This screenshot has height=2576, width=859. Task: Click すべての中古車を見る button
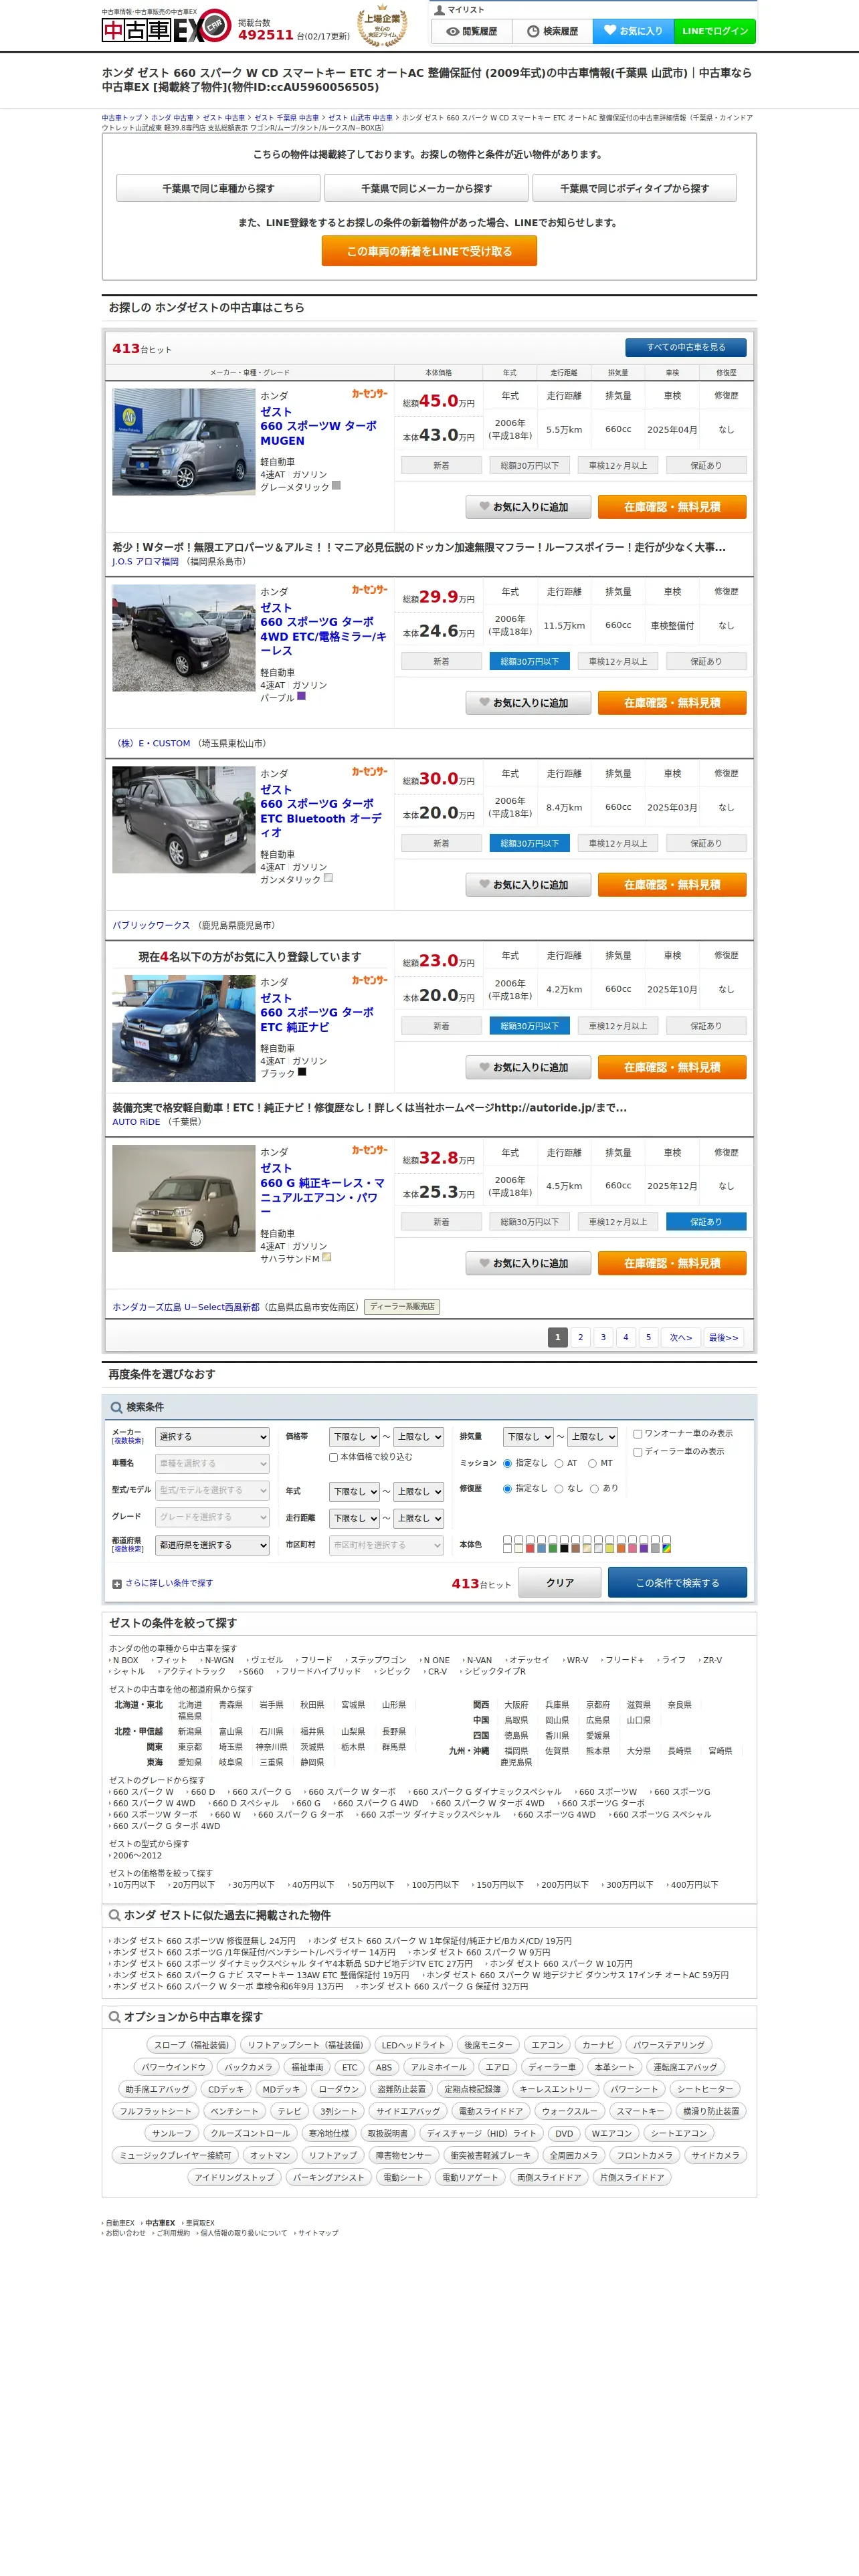click(x=686, y=348)
